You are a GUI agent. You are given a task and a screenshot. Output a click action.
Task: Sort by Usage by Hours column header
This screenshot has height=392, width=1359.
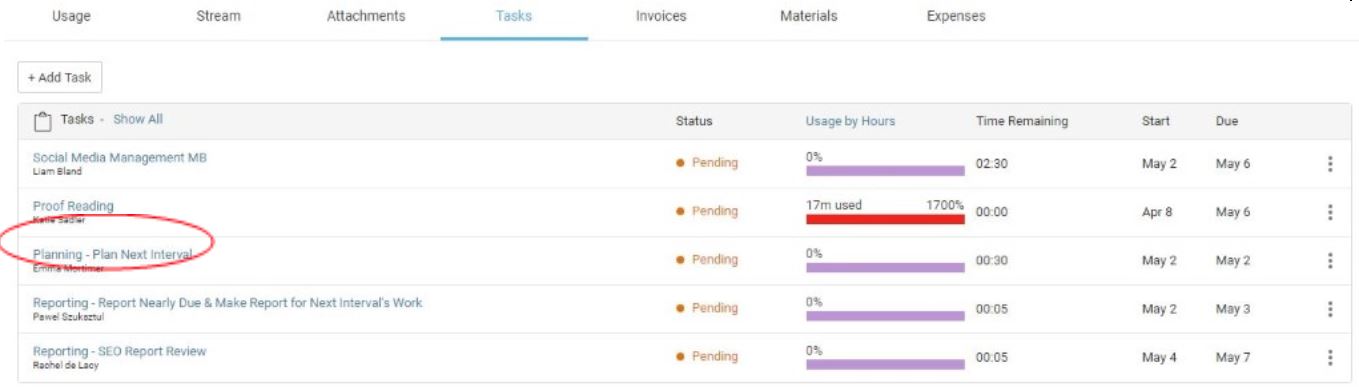click(850, 121)
